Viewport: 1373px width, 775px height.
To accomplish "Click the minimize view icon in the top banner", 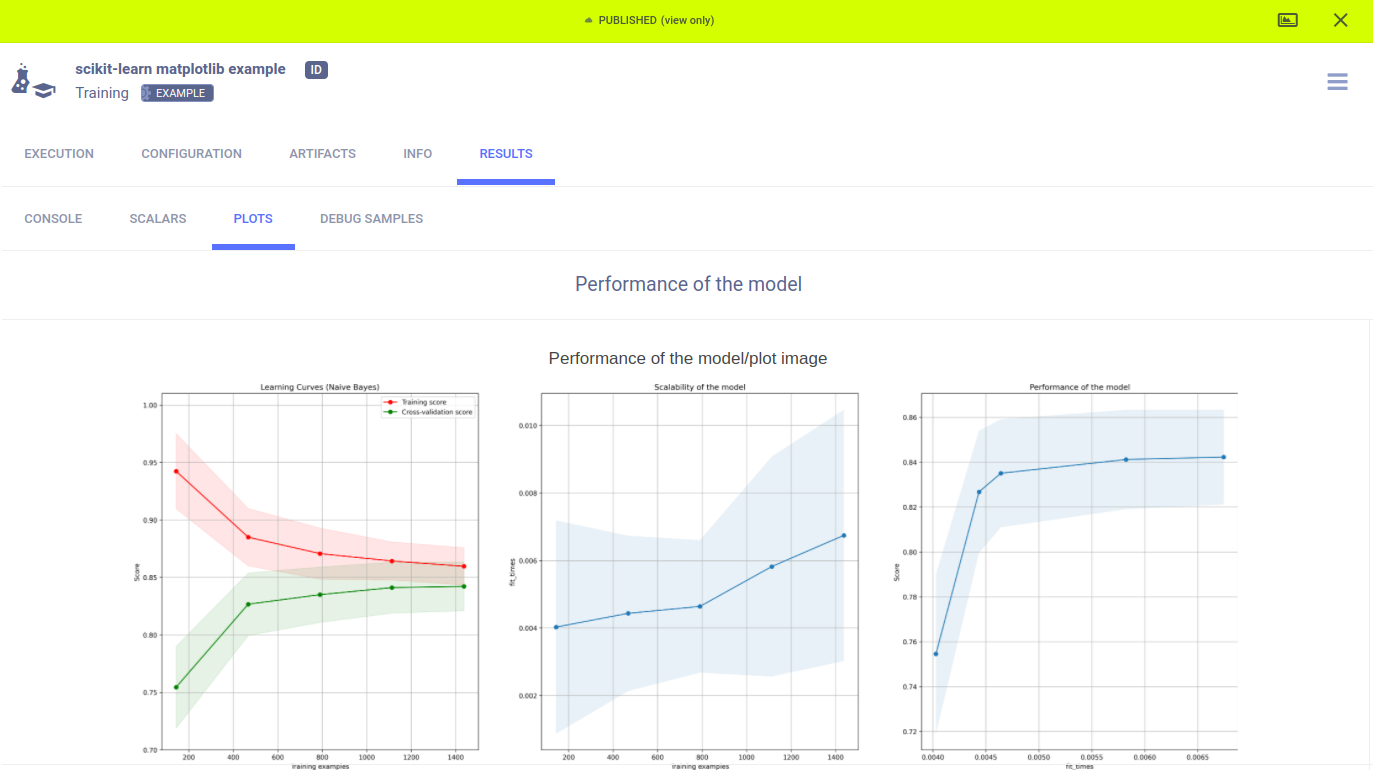I will click(x=1288, y=20).
